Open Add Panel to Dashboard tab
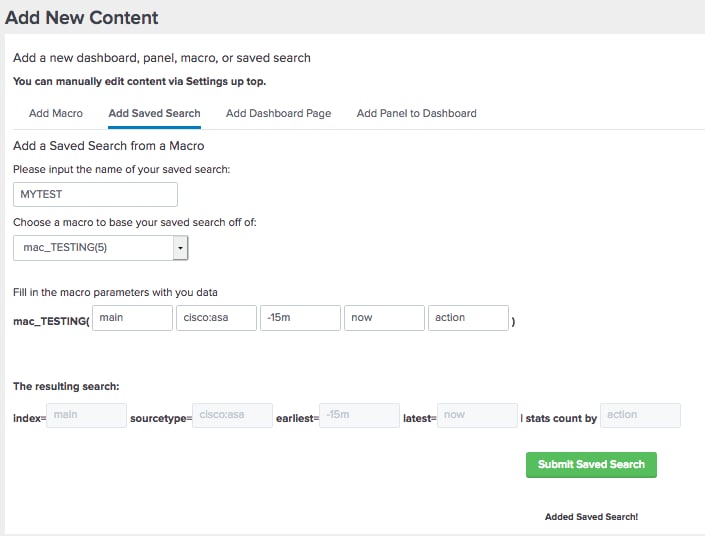Viewport: 705px width, 536px height. coord(416,113)
